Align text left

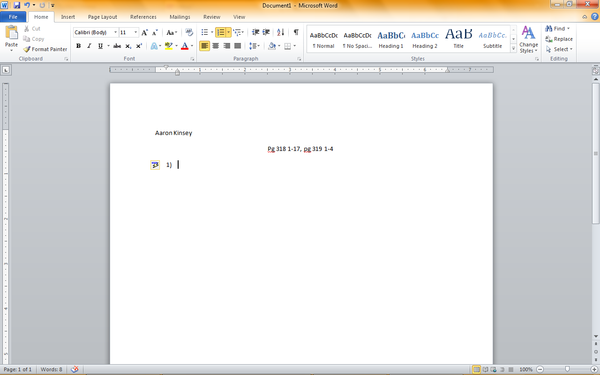(205, 46)
